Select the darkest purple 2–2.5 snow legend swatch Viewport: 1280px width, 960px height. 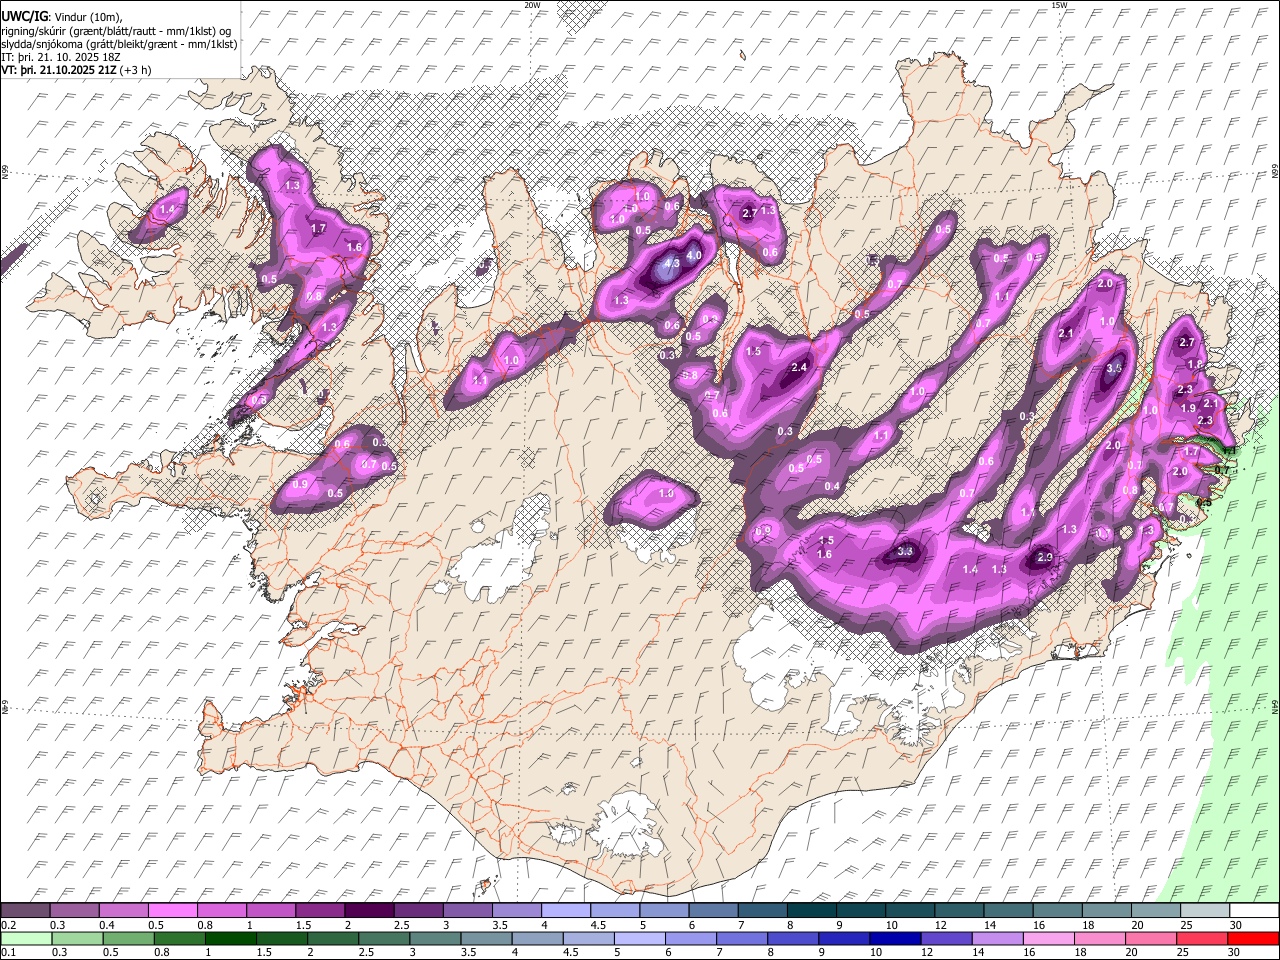(x=369, y=910)
